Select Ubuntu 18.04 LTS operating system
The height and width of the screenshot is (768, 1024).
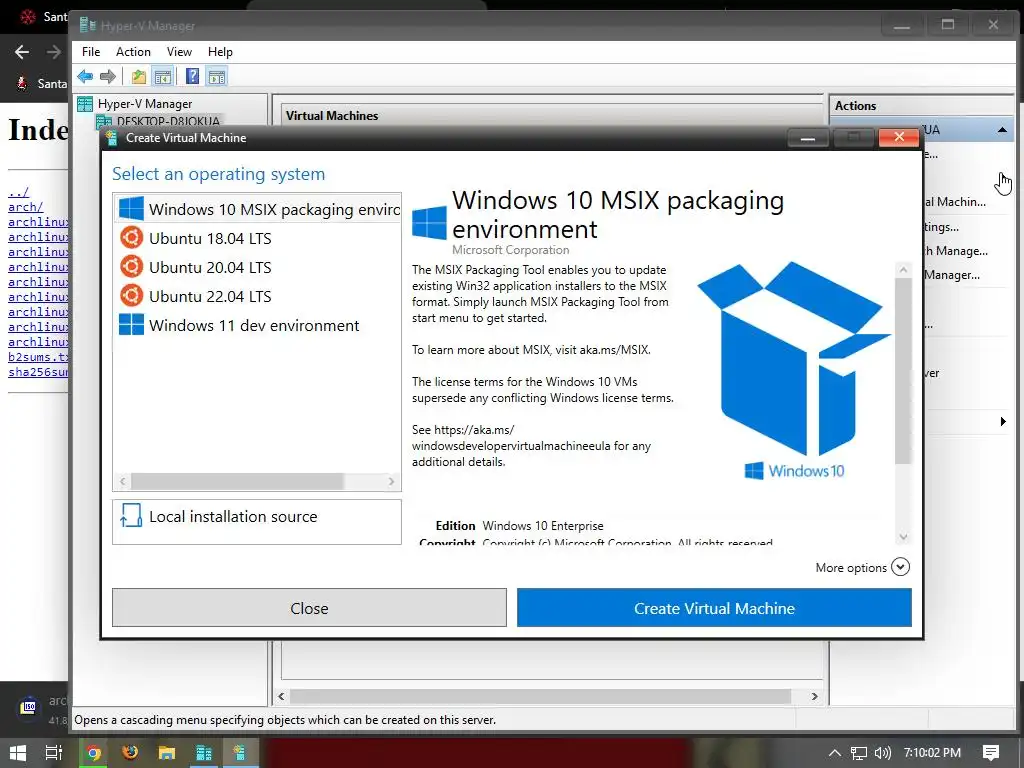tap(257, 238)
